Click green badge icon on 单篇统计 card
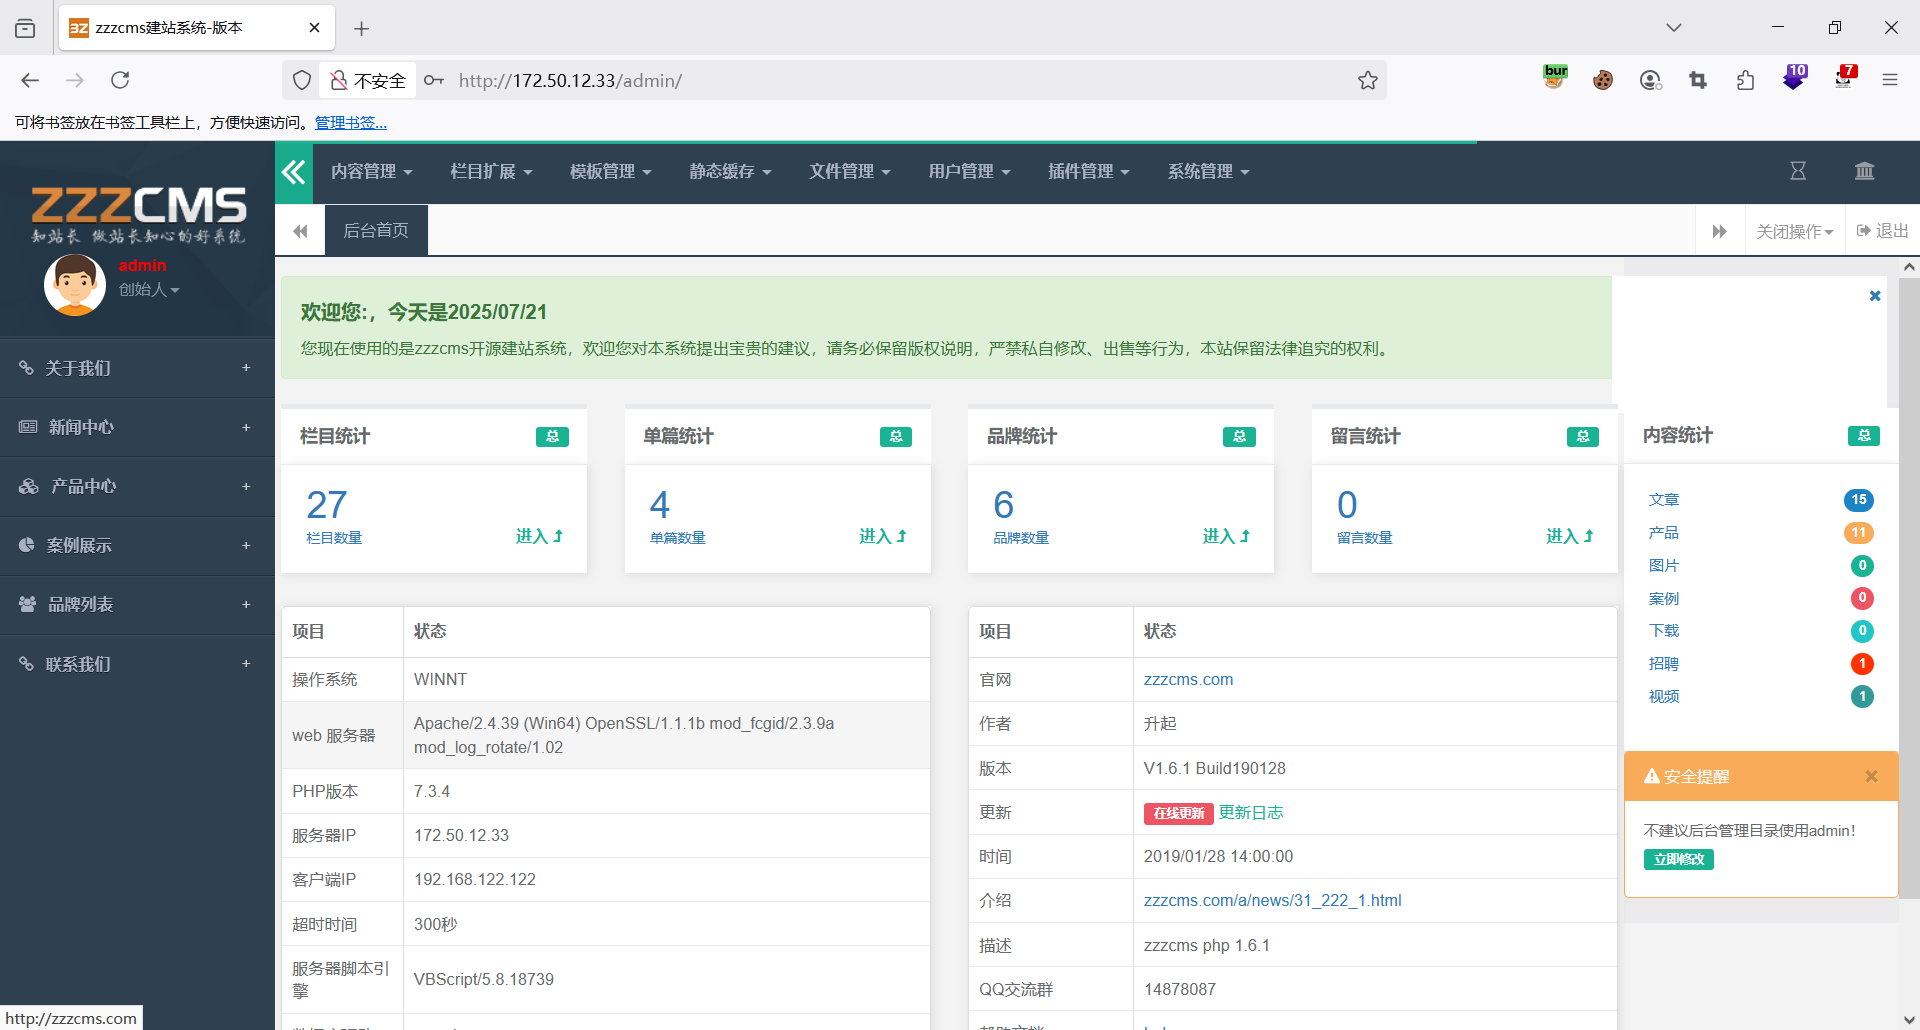The image size is (1920, 1030). coord(896,436)
